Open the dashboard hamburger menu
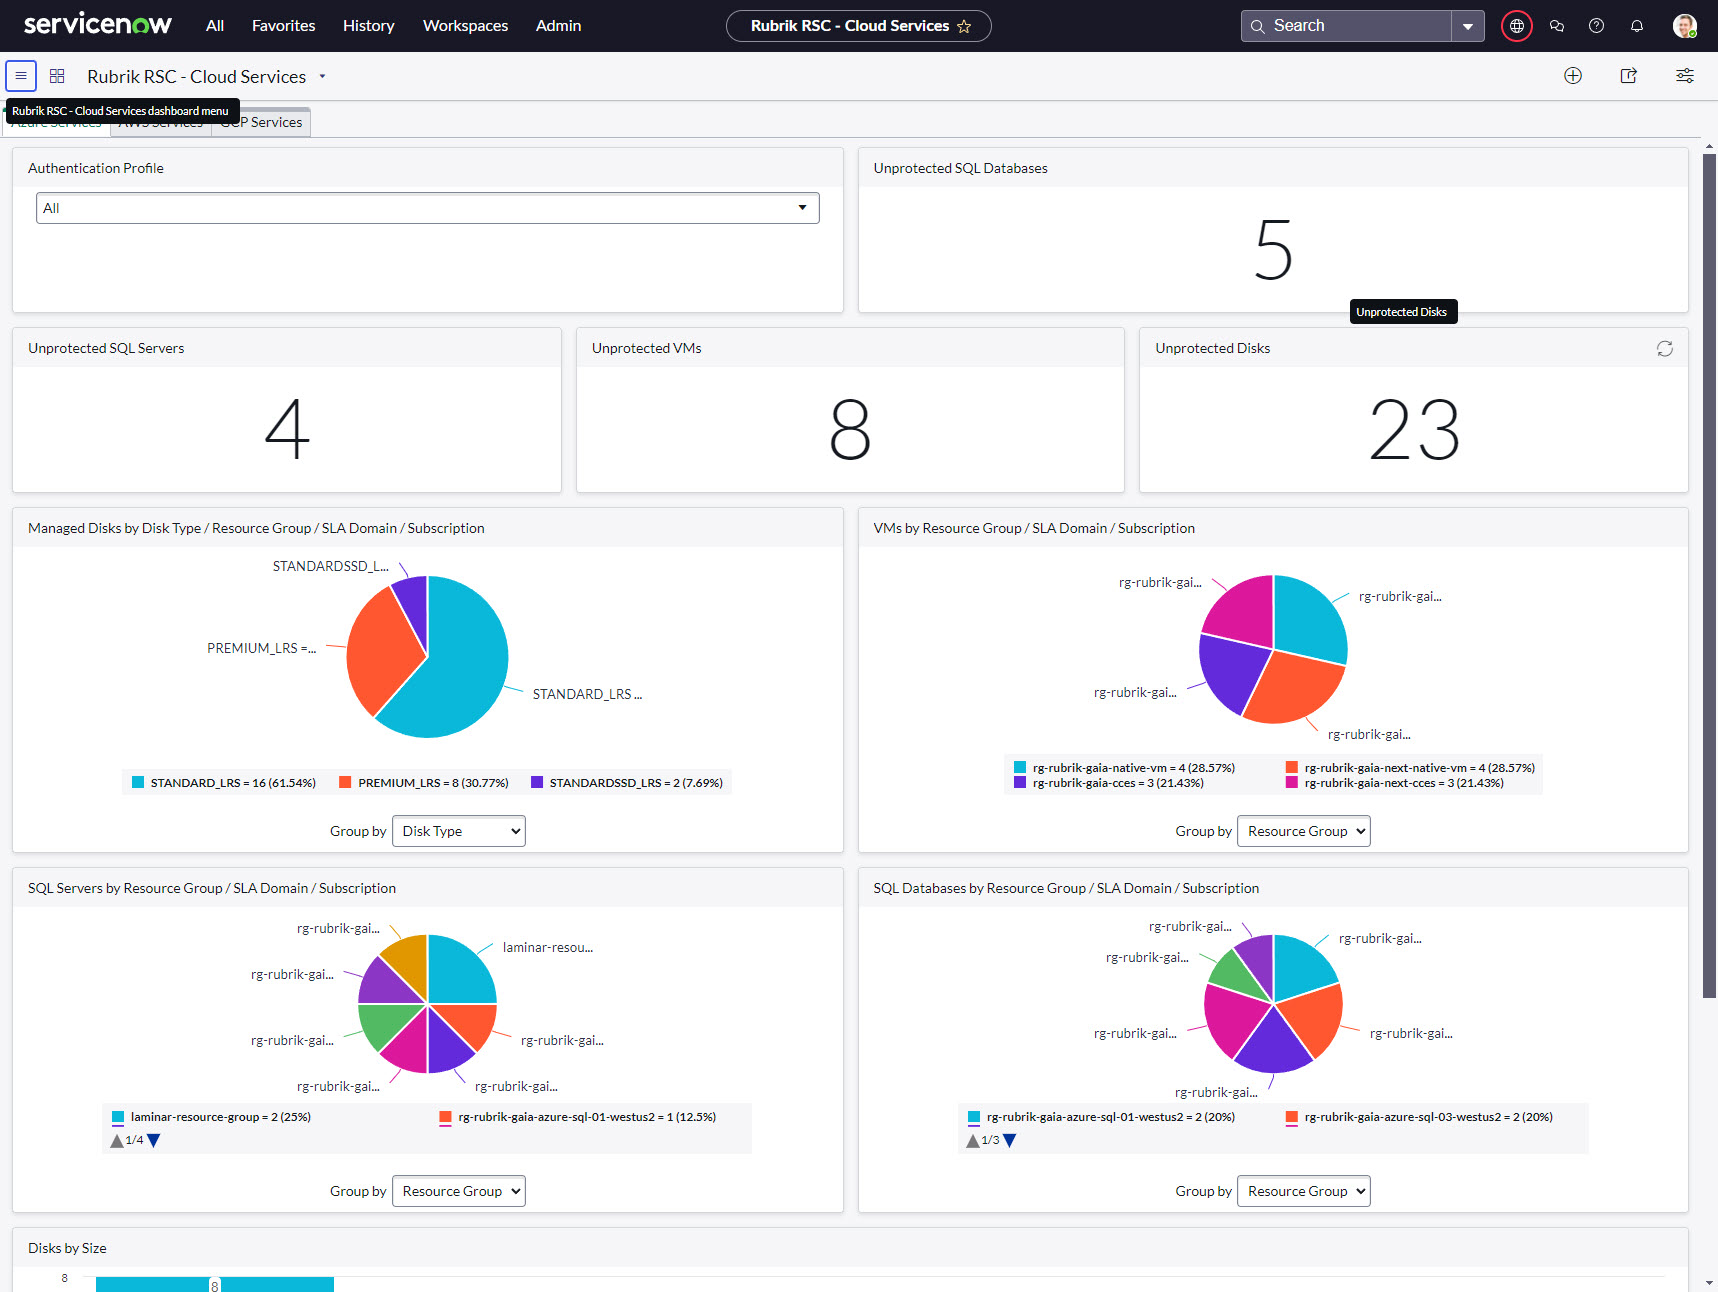1718x1292 pixels. tap(21, 76)
